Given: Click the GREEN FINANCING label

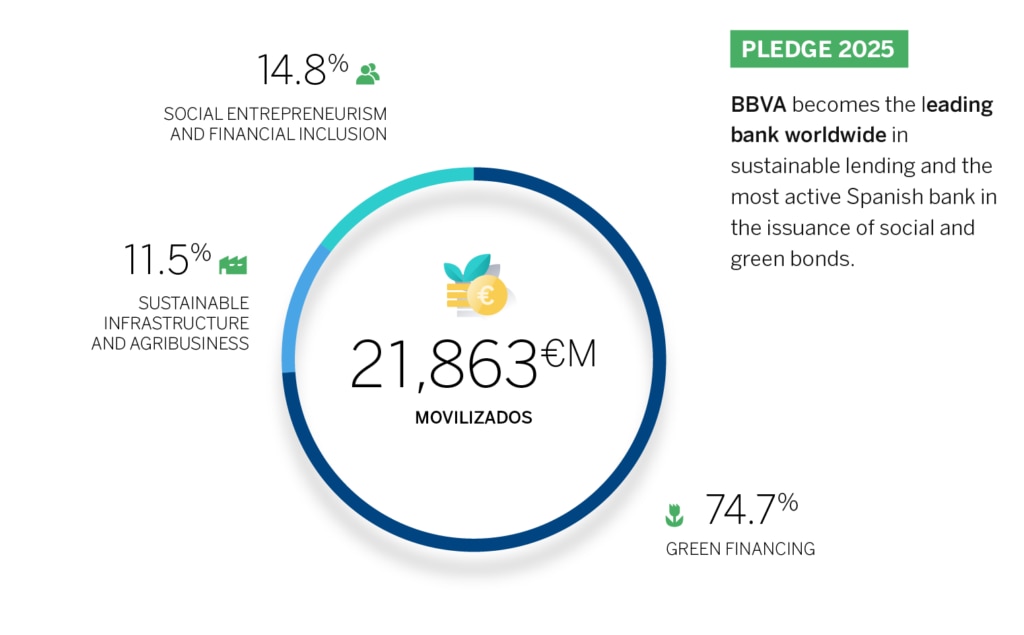Looking at the screenshot, I should (x=741, y=549).
